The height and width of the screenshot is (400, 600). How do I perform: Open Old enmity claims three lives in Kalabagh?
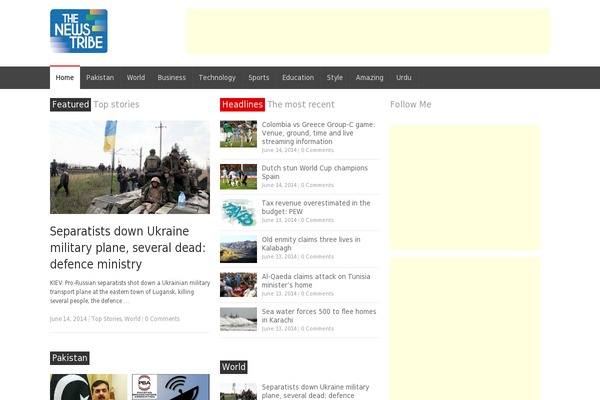click(x=311, y=243)
